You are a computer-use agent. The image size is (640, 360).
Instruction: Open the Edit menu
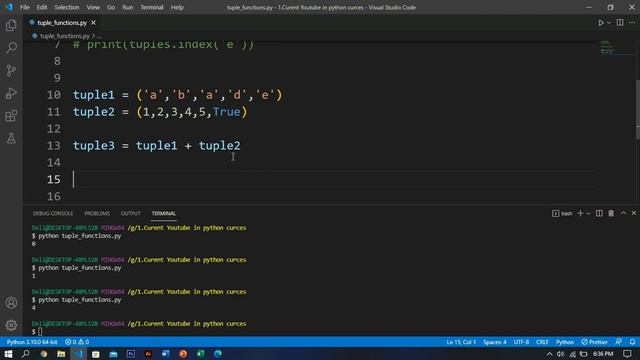(42, 7)
